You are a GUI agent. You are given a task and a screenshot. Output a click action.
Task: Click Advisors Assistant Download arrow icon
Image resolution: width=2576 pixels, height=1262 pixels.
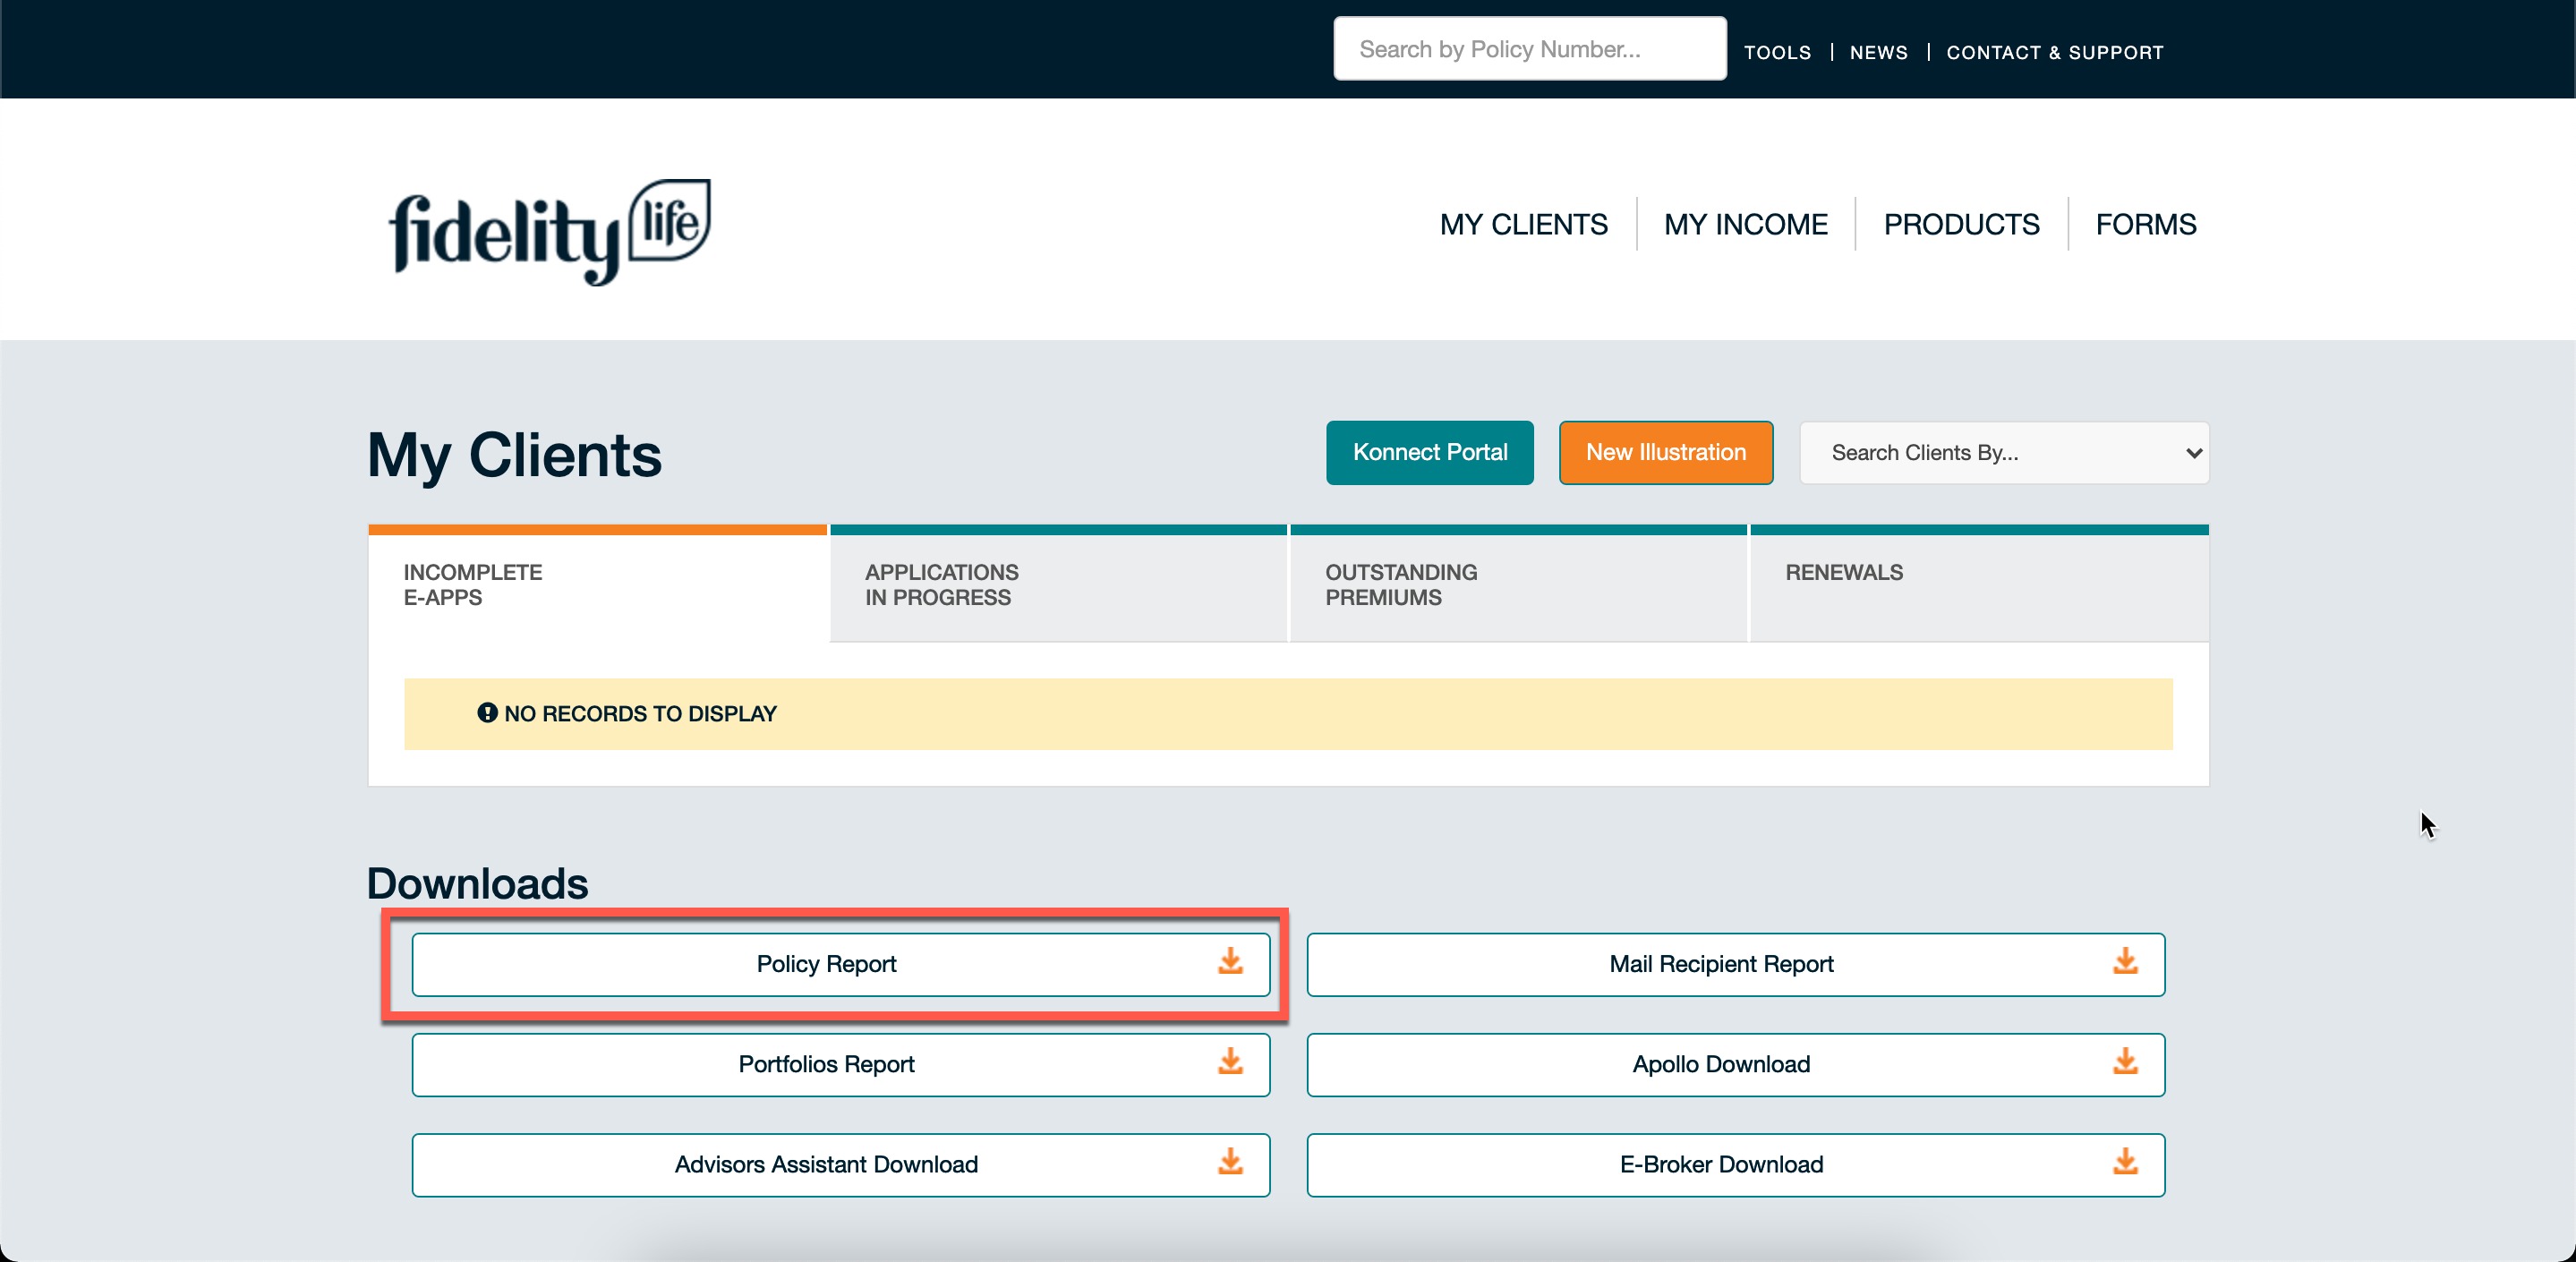1230,1162
